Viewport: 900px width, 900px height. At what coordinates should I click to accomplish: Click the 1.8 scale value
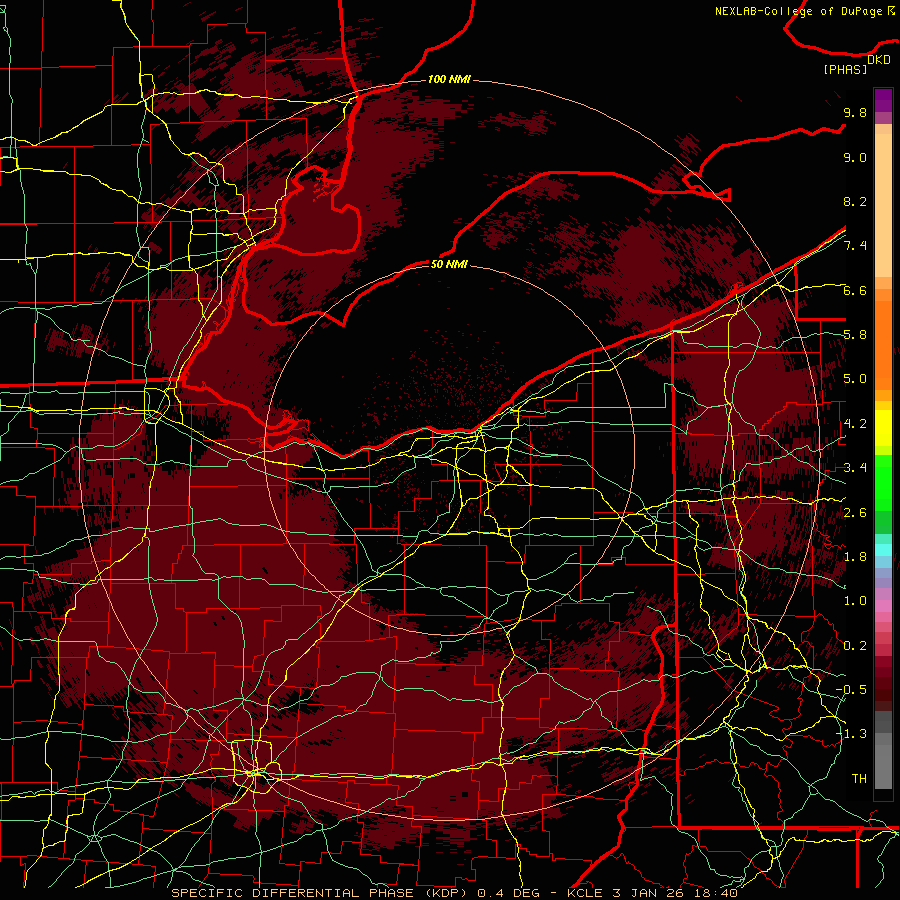[x=855, y=557]
